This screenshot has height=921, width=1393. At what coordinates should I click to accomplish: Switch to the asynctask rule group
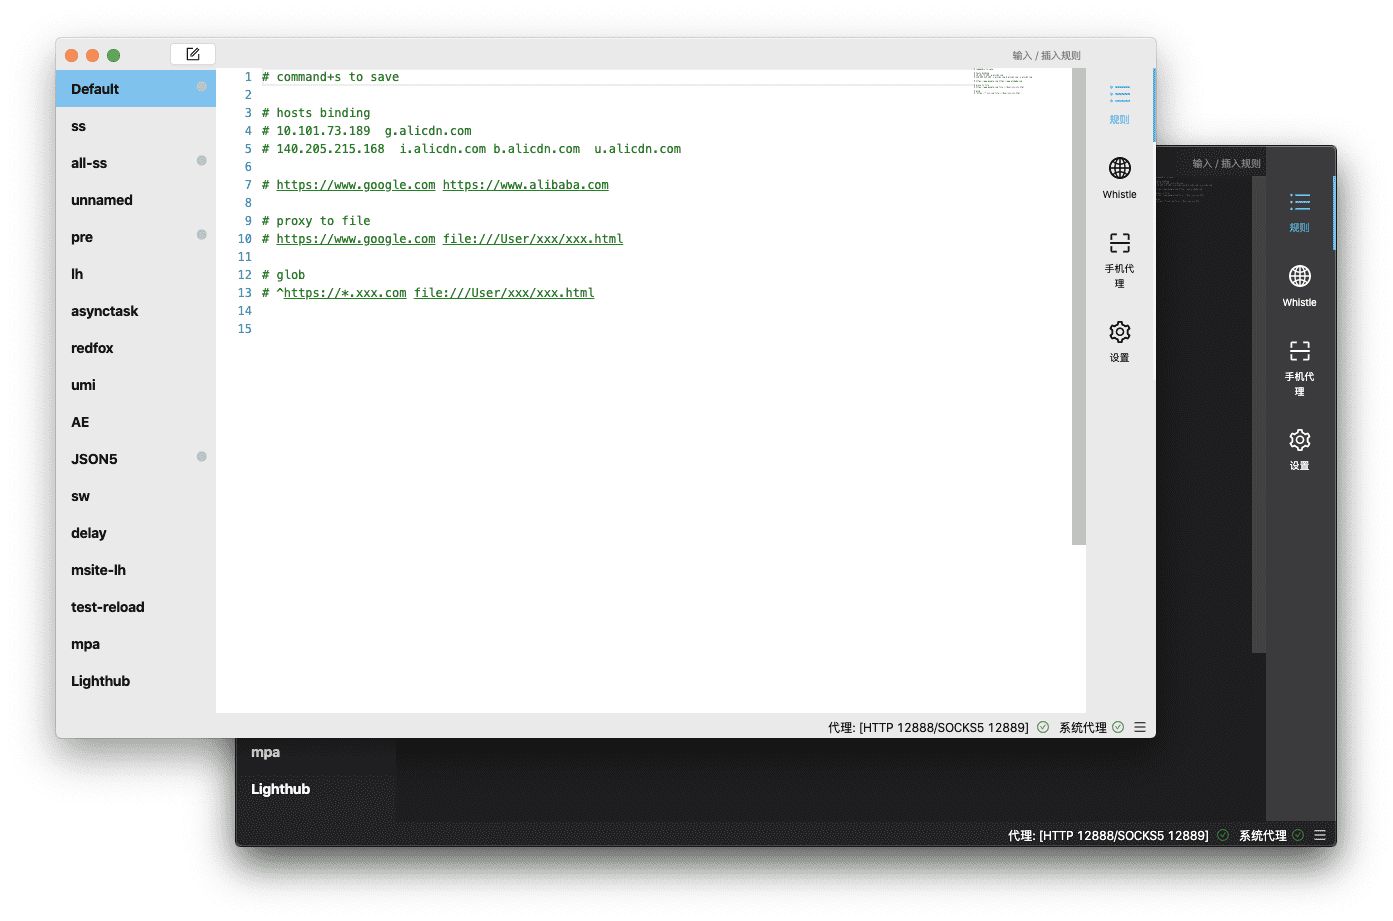pos(104,310)
